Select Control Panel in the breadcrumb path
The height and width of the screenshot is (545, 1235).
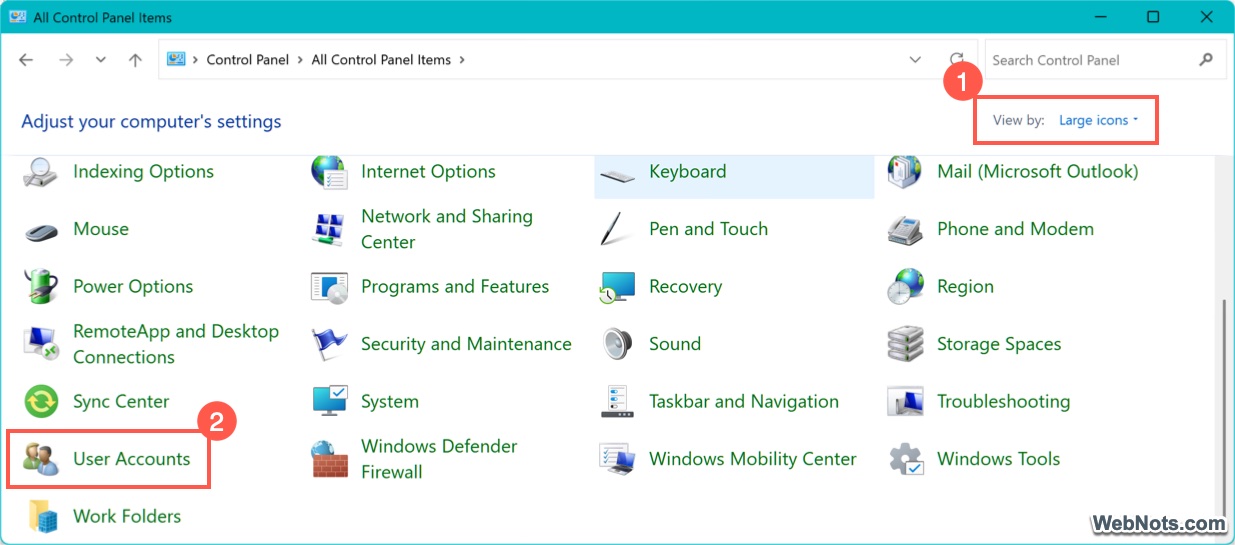point(247,60)
